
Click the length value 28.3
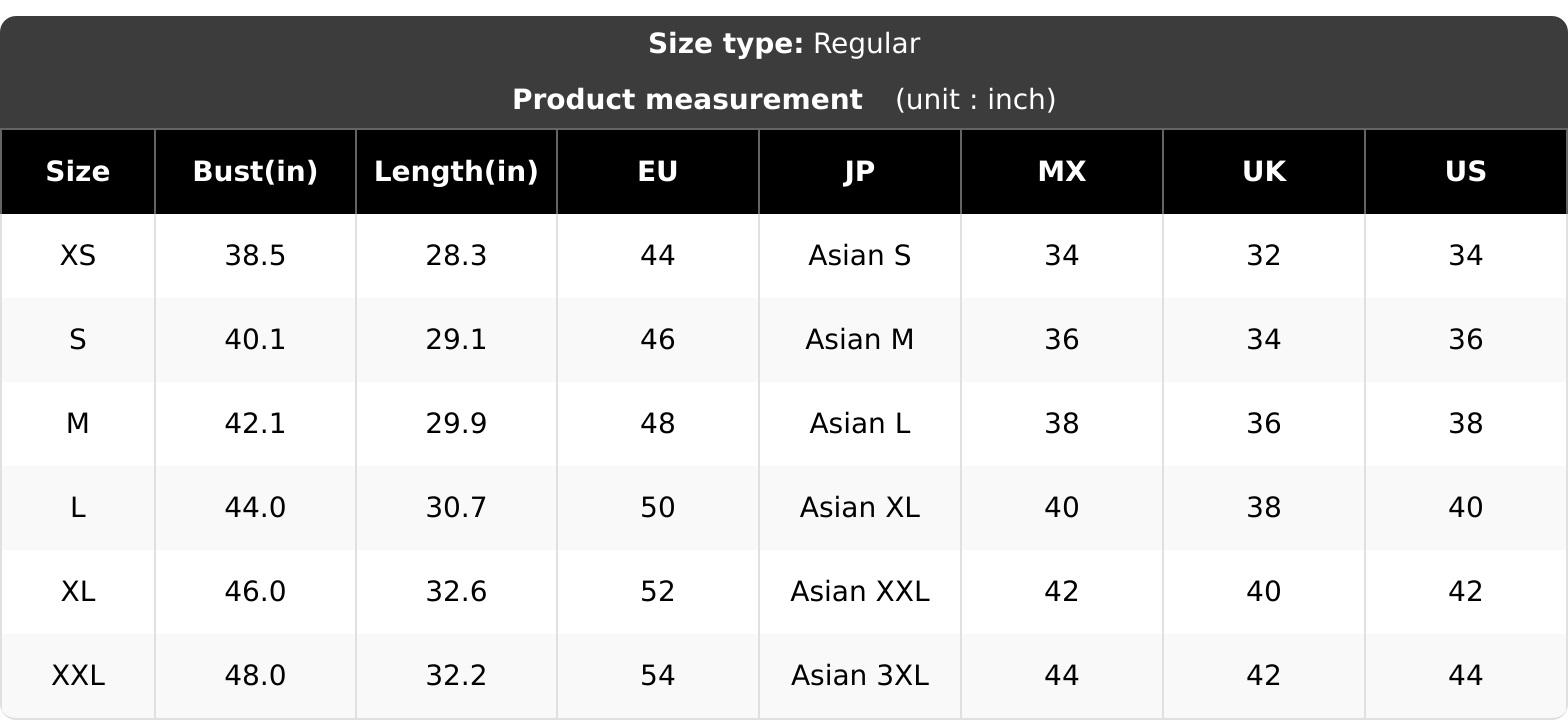coord(456,256)
